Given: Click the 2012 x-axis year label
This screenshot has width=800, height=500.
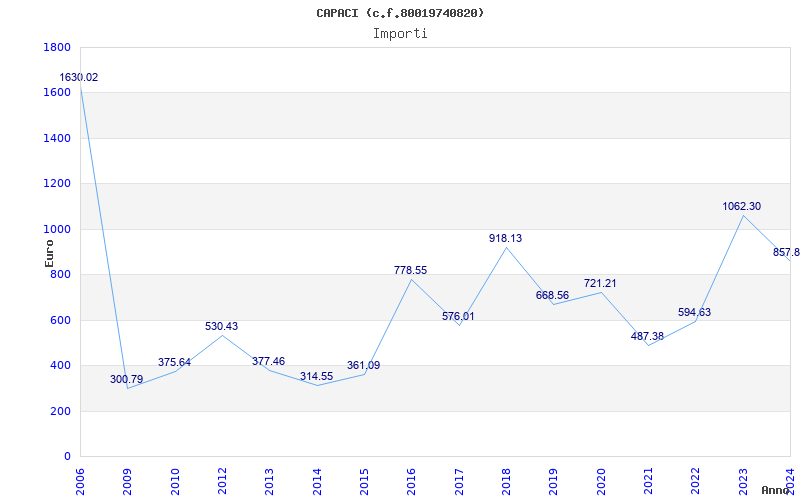Looking at the screenshot, I should pos(222,482).
